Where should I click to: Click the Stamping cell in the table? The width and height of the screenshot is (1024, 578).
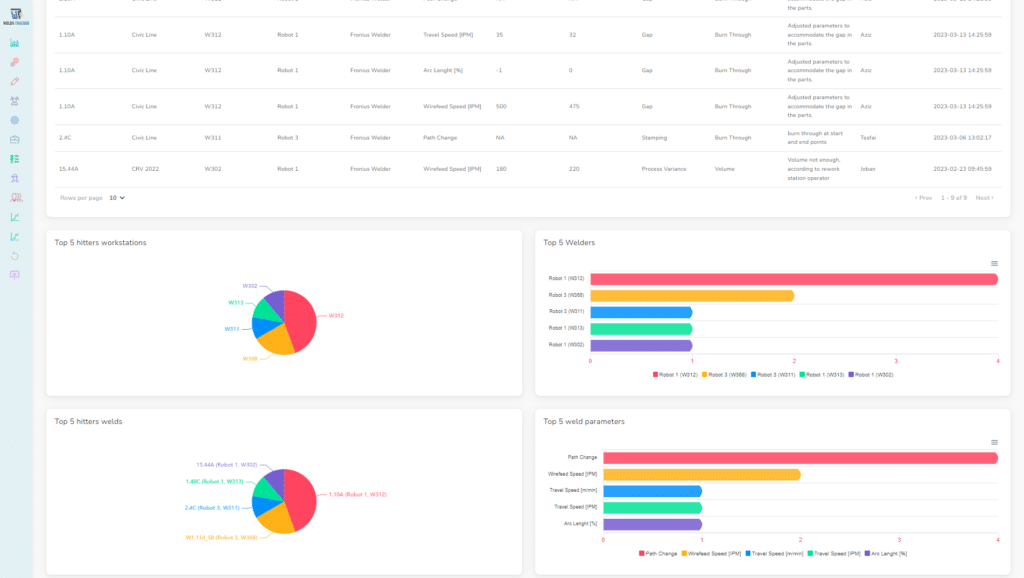click(654, 138)
